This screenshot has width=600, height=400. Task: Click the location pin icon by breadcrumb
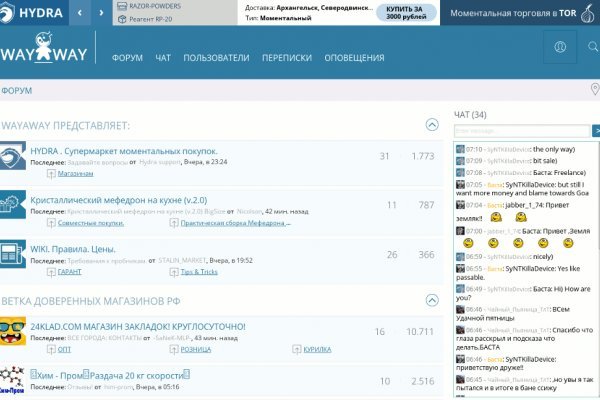pyautogui.click(x=595, y=91)
